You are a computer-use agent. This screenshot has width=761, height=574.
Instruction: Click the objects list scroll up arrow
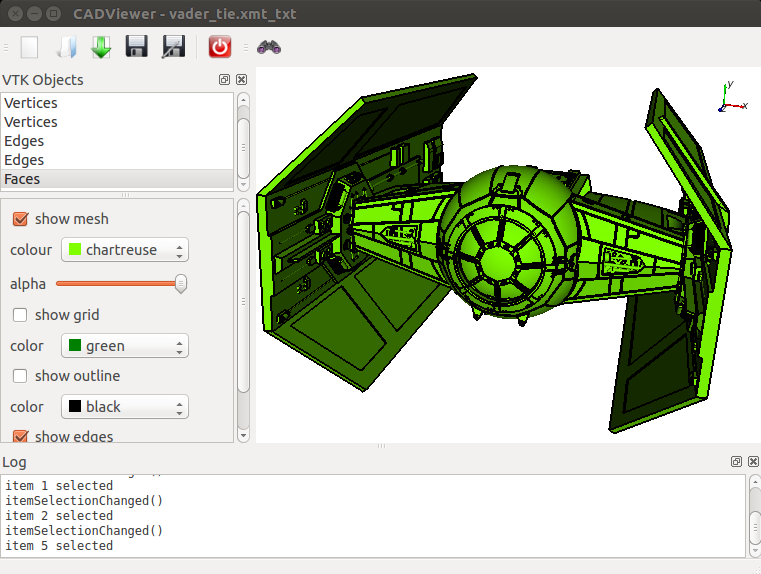pos(243,99)
